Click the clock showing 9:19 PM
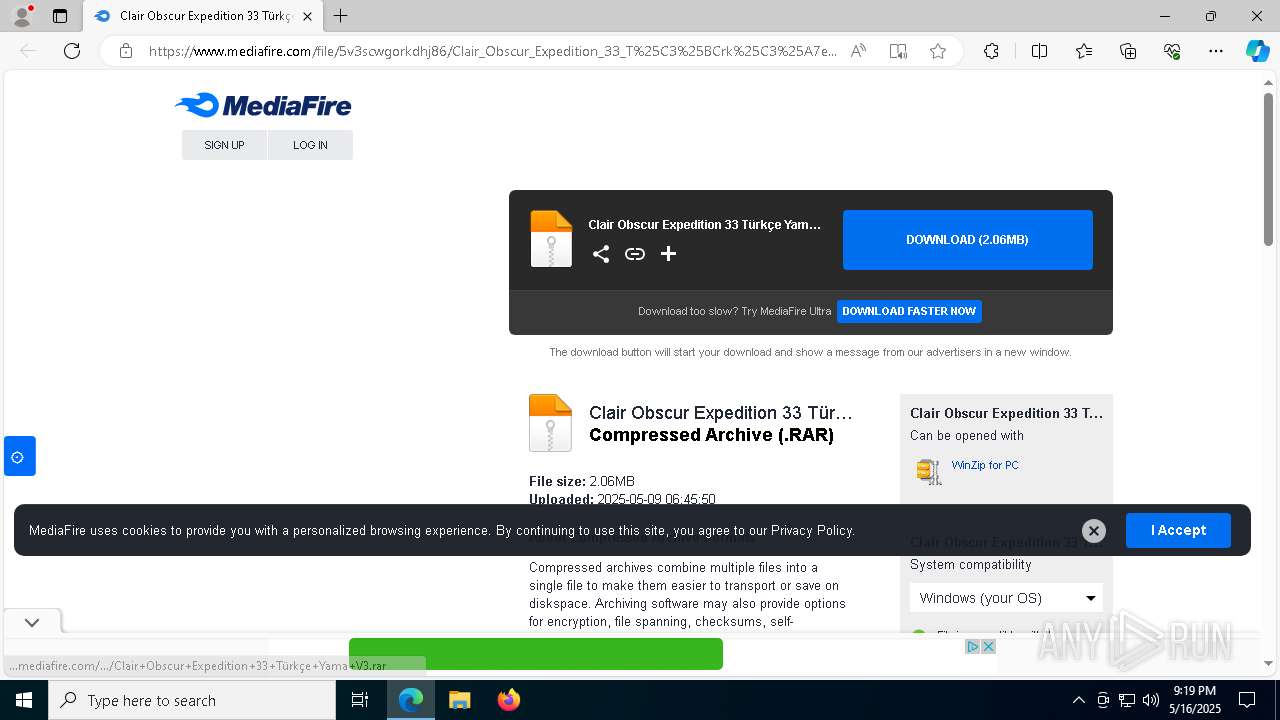The image size is (1280, 720). (x=1195, y=691)
